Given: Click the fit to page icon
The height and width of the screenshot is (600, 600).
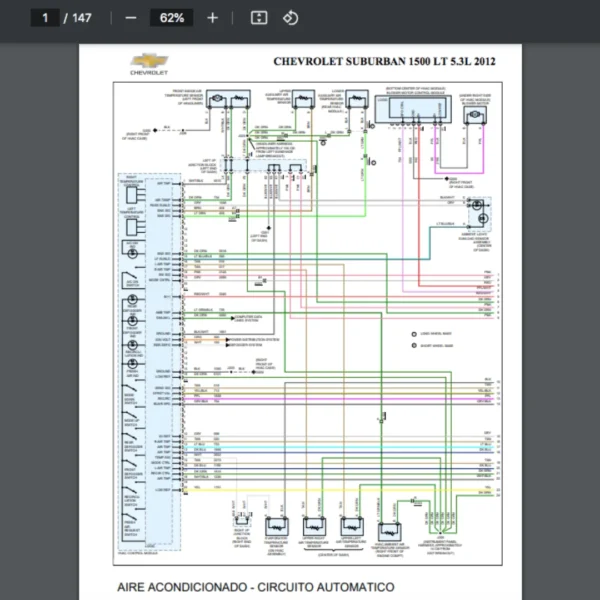Looking at the screenshot, I should (259, 18).
